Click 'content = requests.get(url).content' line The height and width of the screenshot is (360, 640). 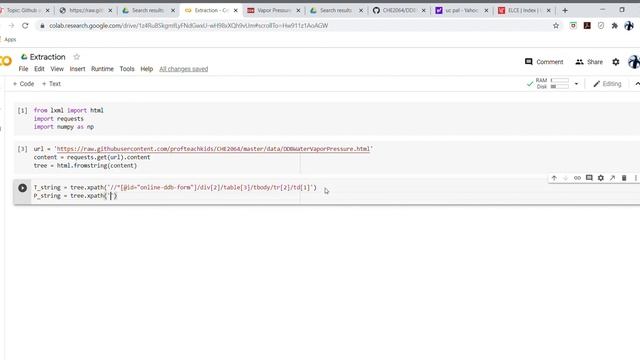[92, 157]
